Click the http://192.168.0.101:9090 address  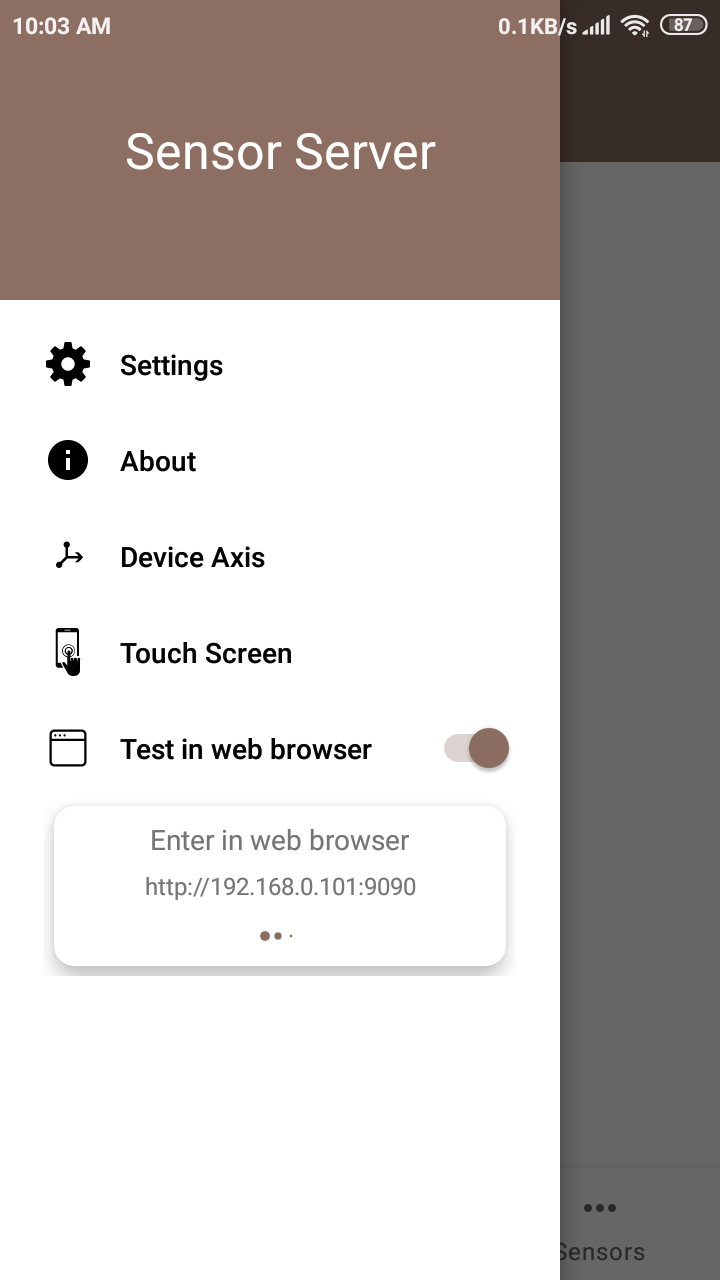click(280, 886)
